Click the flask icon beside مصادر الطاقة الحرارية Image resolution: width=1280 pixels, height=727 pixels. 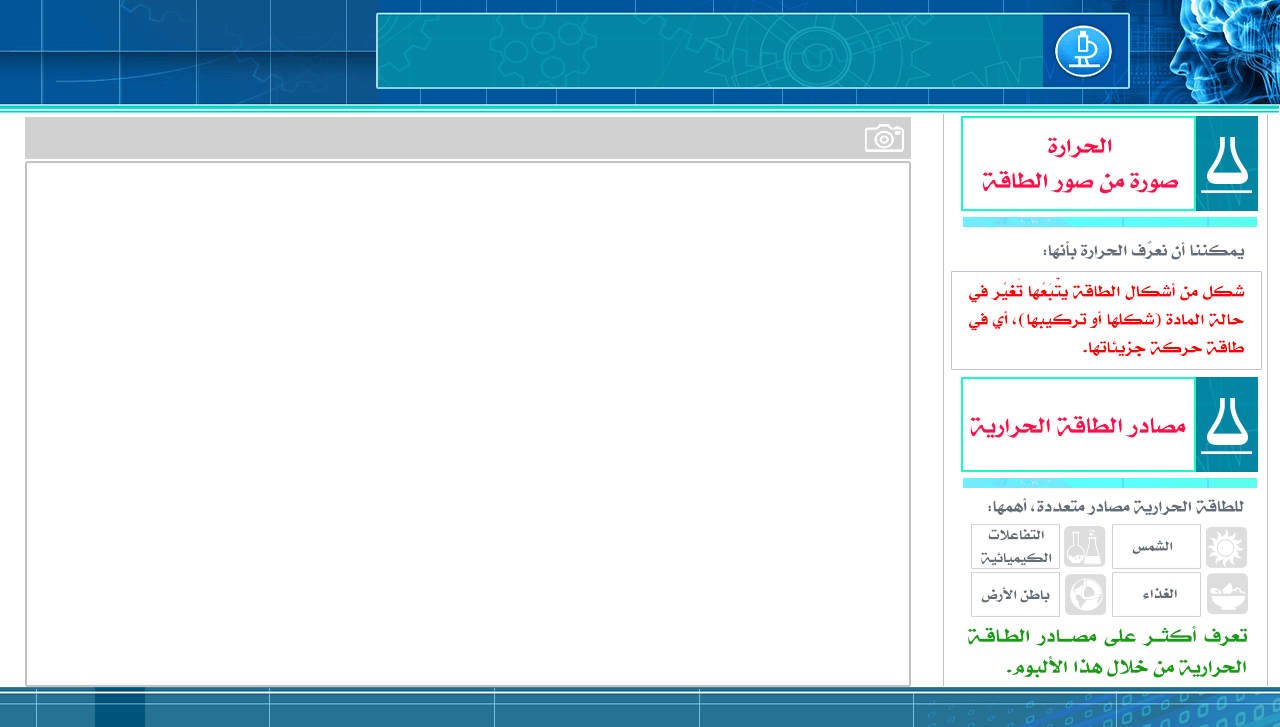click(1227, 424)
